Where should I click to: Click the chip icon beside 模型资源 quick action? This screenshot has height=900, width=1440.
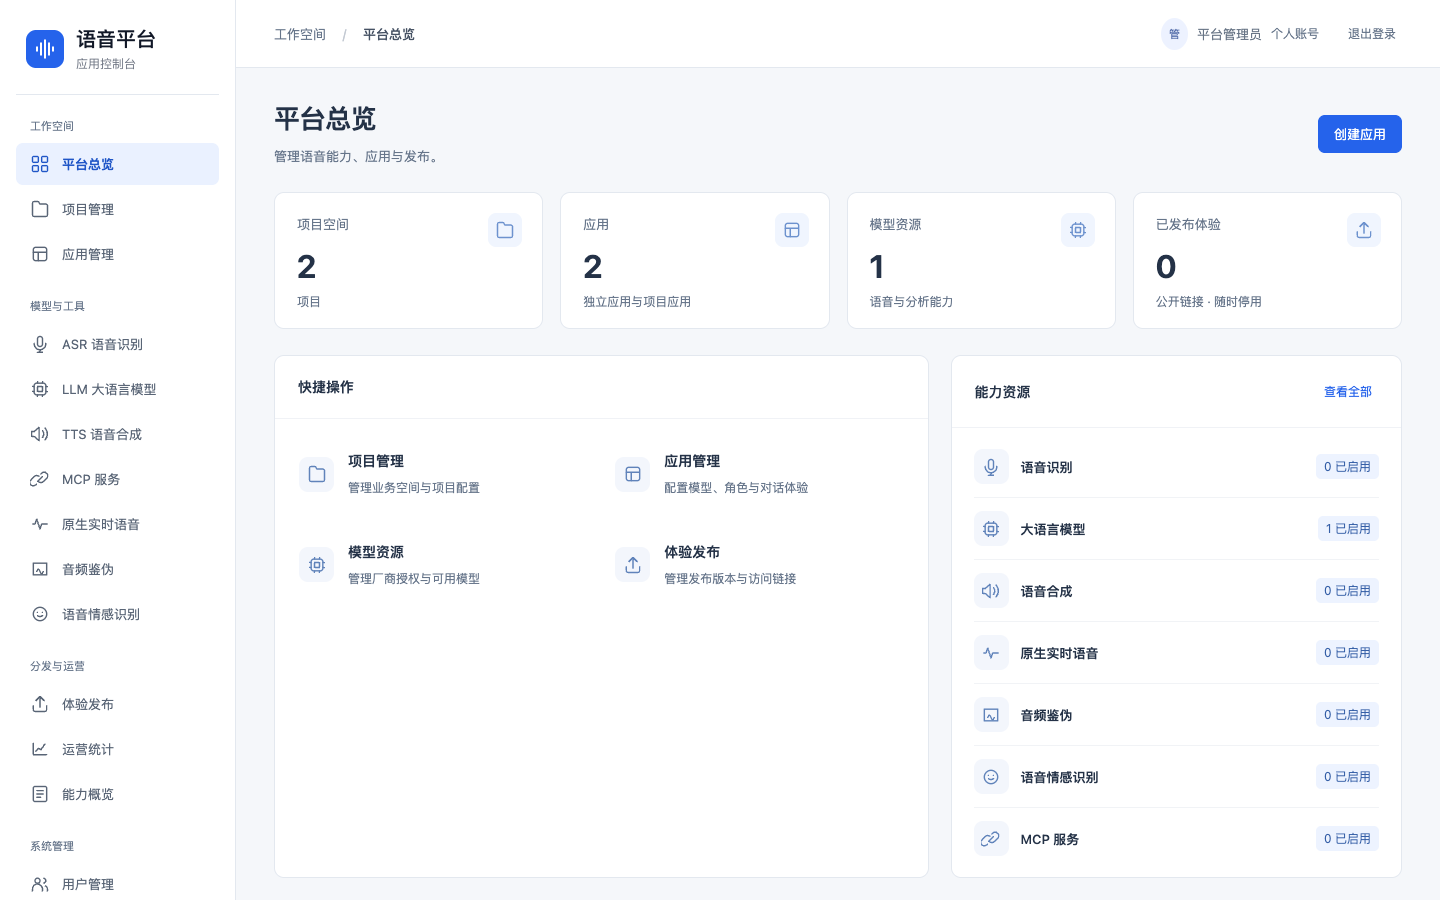coord(317,565)
